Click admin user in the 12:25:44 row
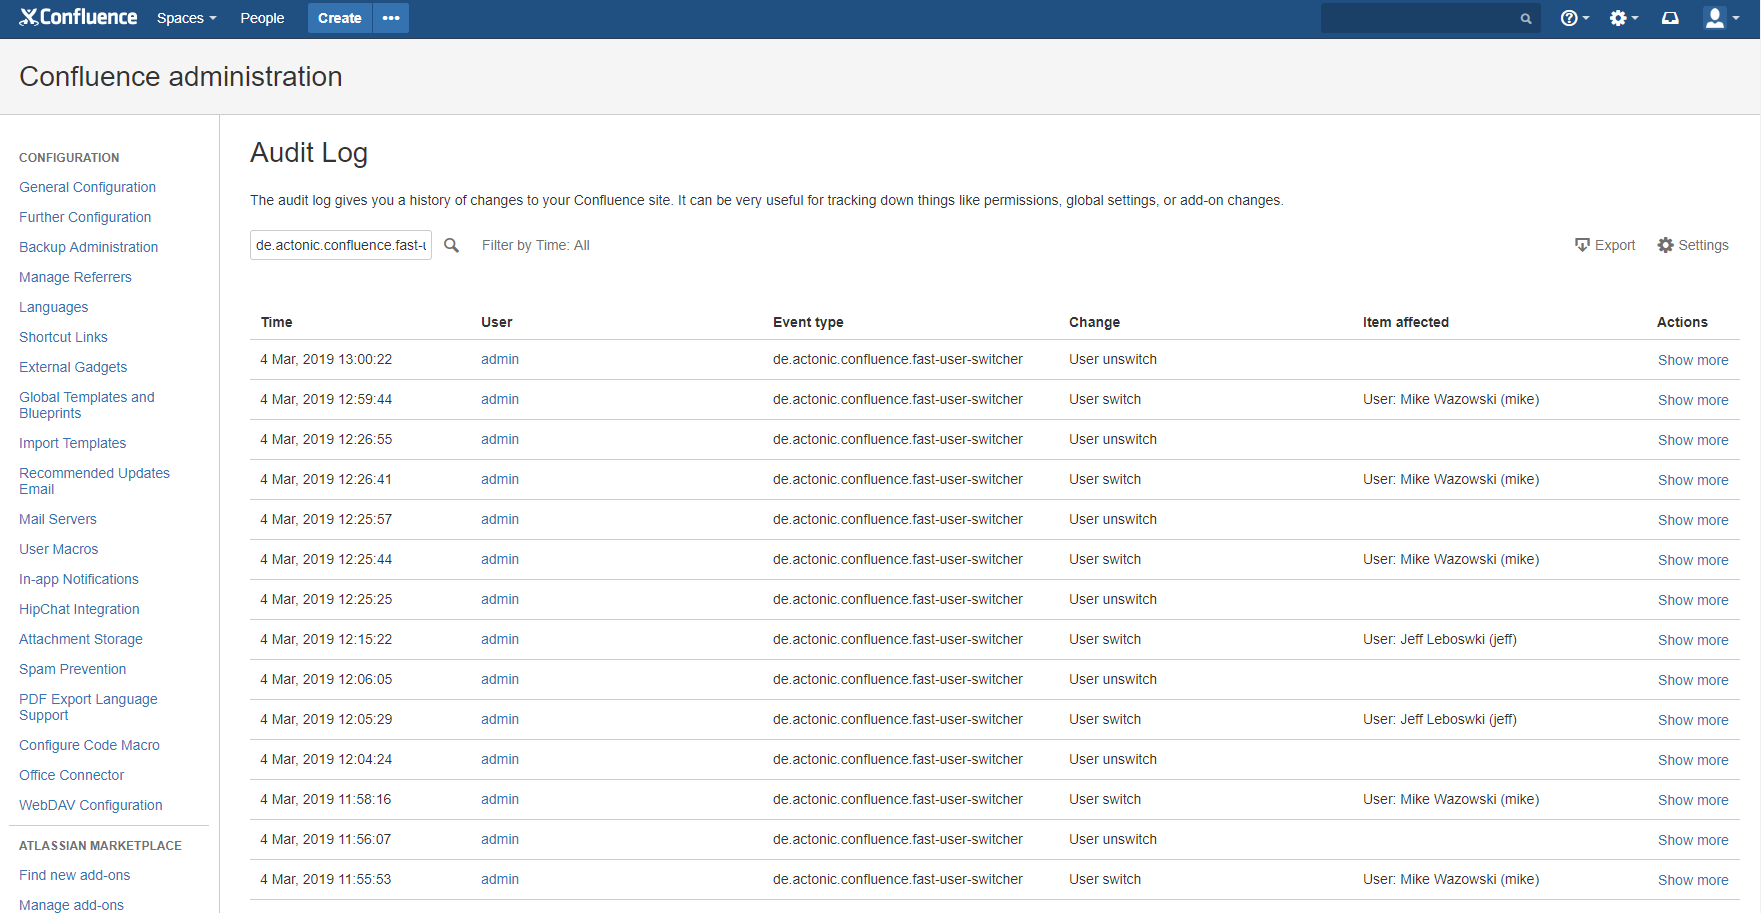 click(x=500, y=559)
